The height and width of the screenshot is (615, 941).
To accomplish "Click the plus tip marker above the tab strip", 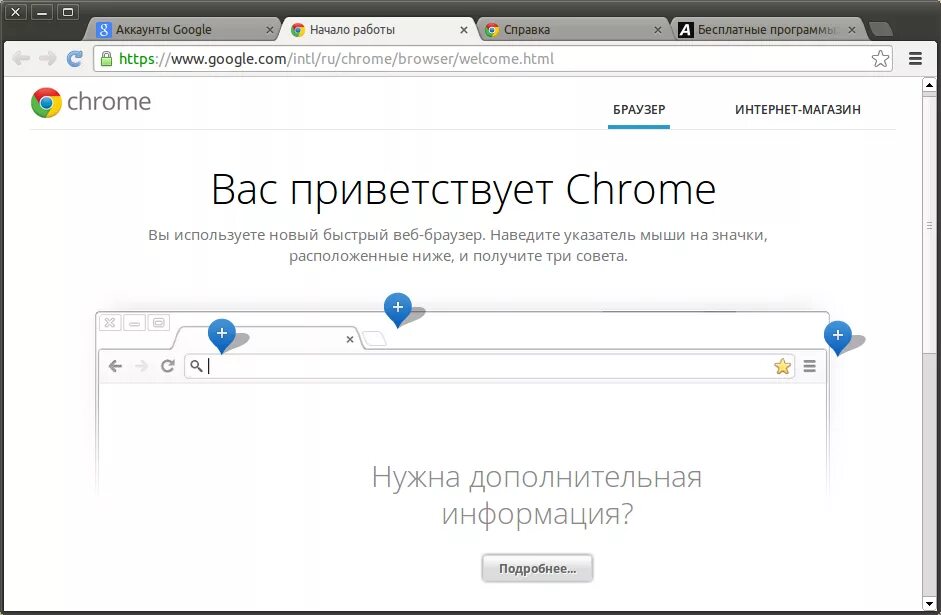I will 397,308.
